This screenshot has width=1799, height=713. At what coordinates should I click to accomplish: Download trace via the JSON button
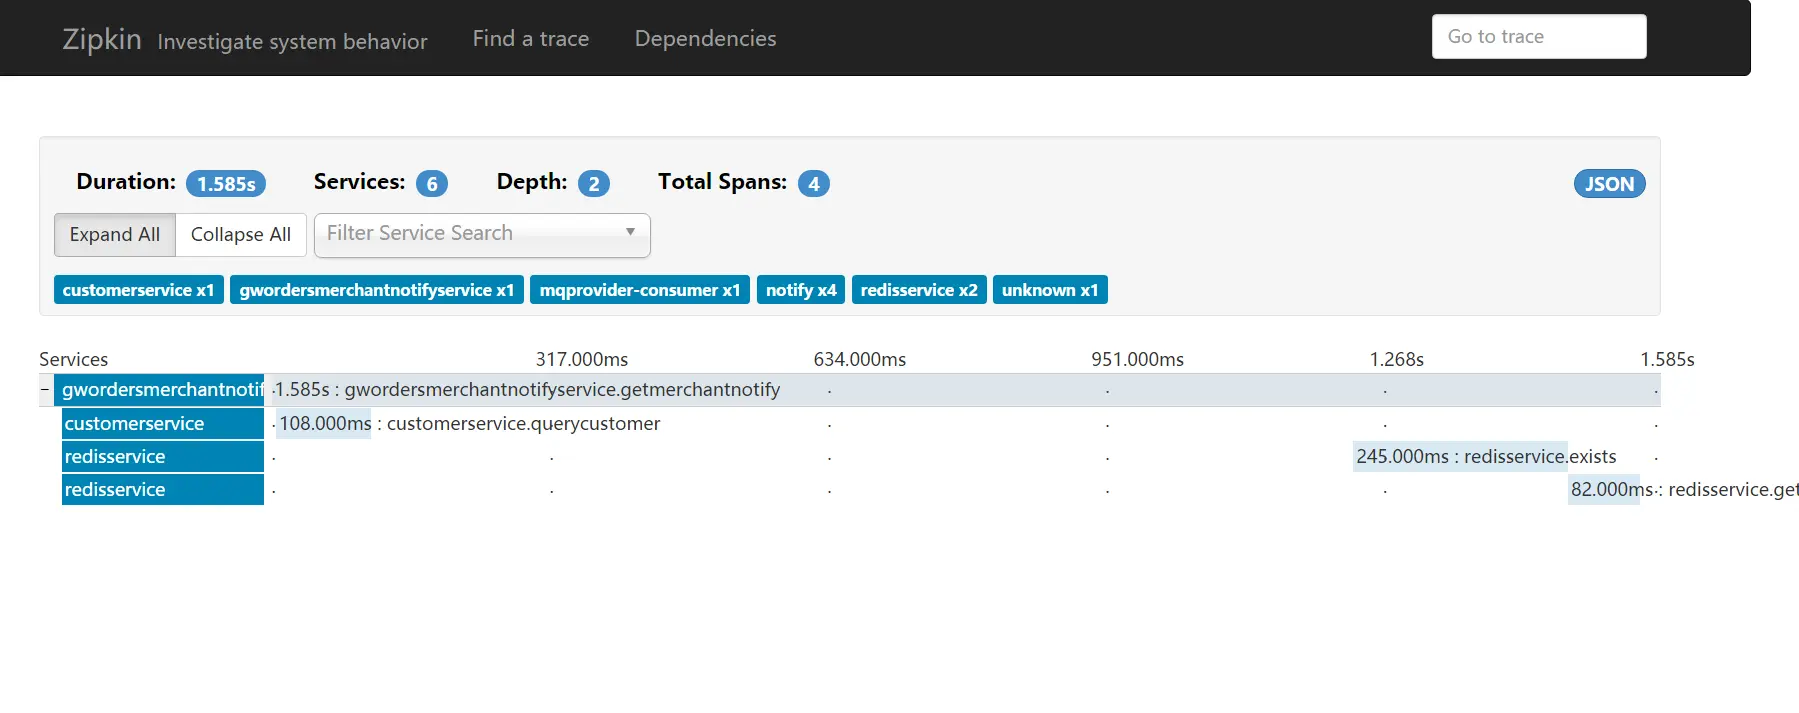pyautogui.click(x=1608, y=184)
